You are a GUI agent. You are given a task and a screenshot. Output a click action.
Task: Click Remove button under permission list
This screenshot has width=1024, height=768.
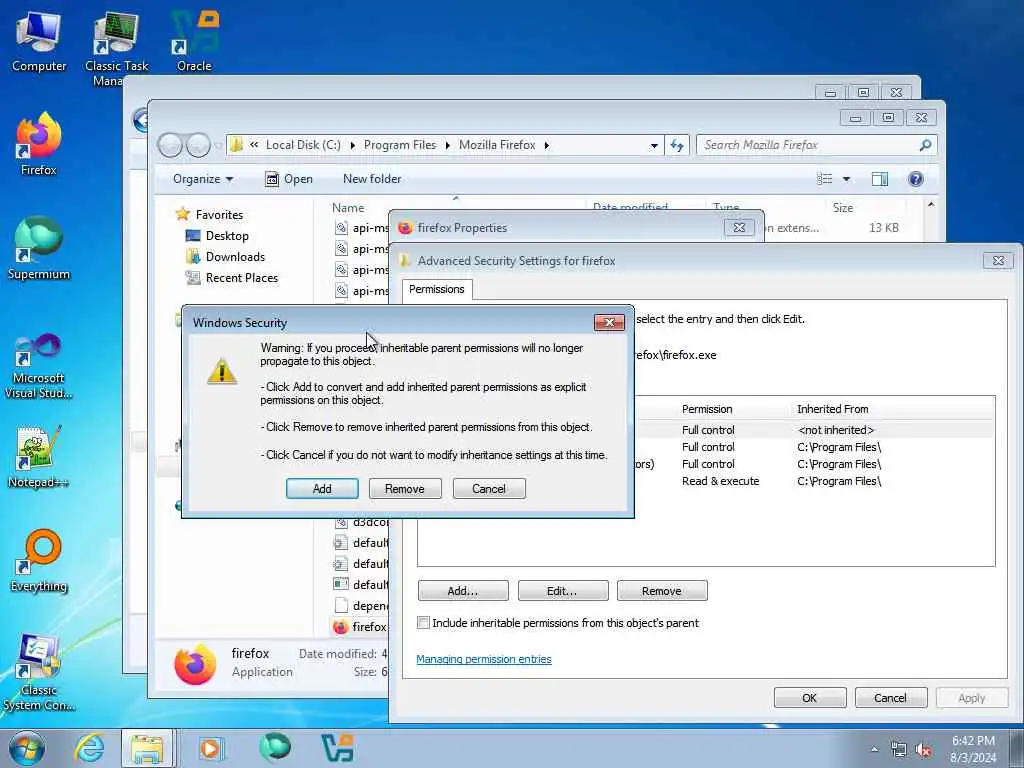point(662,590)
